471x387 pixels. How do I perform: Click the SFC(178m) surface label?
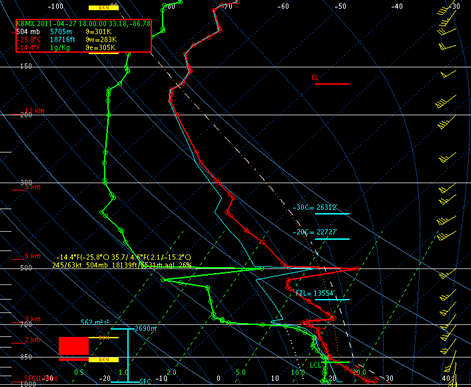[41, 378]
